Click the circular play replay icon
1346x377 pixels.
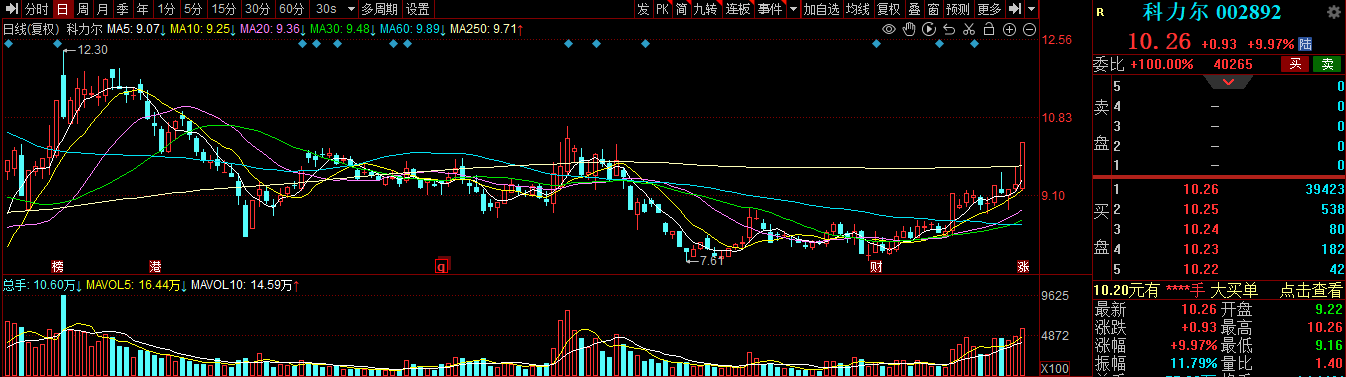(x=929, y=29)
